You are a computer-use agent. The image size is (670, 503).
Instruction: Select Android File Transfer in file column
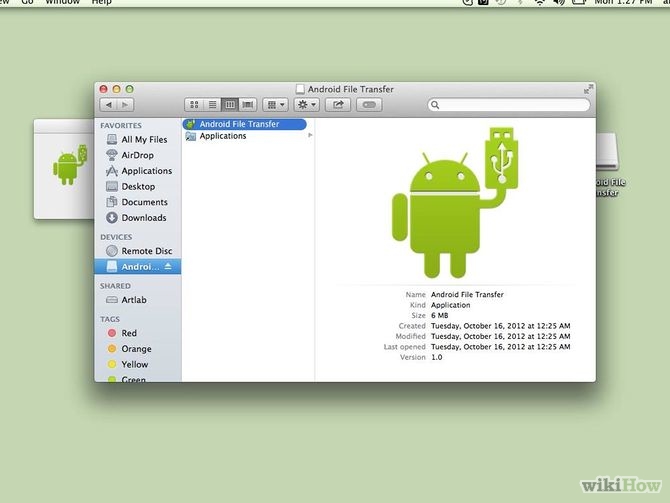244,124
